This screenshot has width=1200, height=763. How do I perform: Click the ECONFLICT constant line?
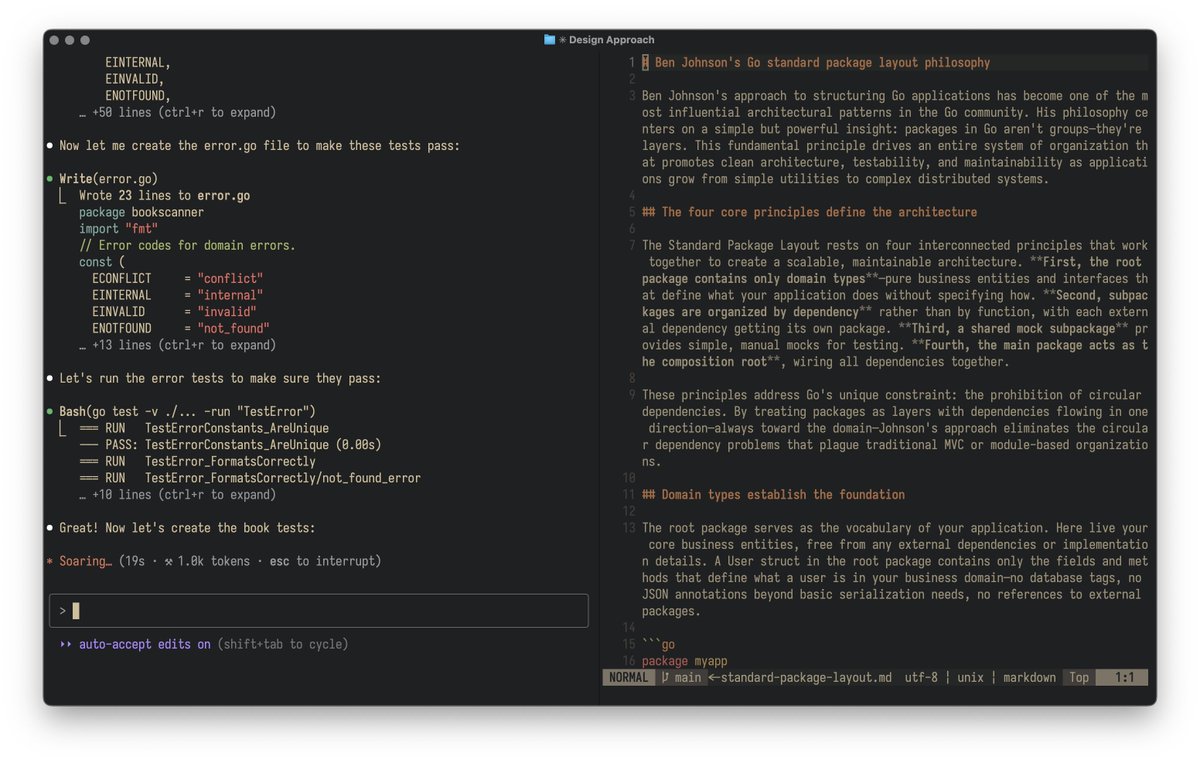[x=177, y=279]
